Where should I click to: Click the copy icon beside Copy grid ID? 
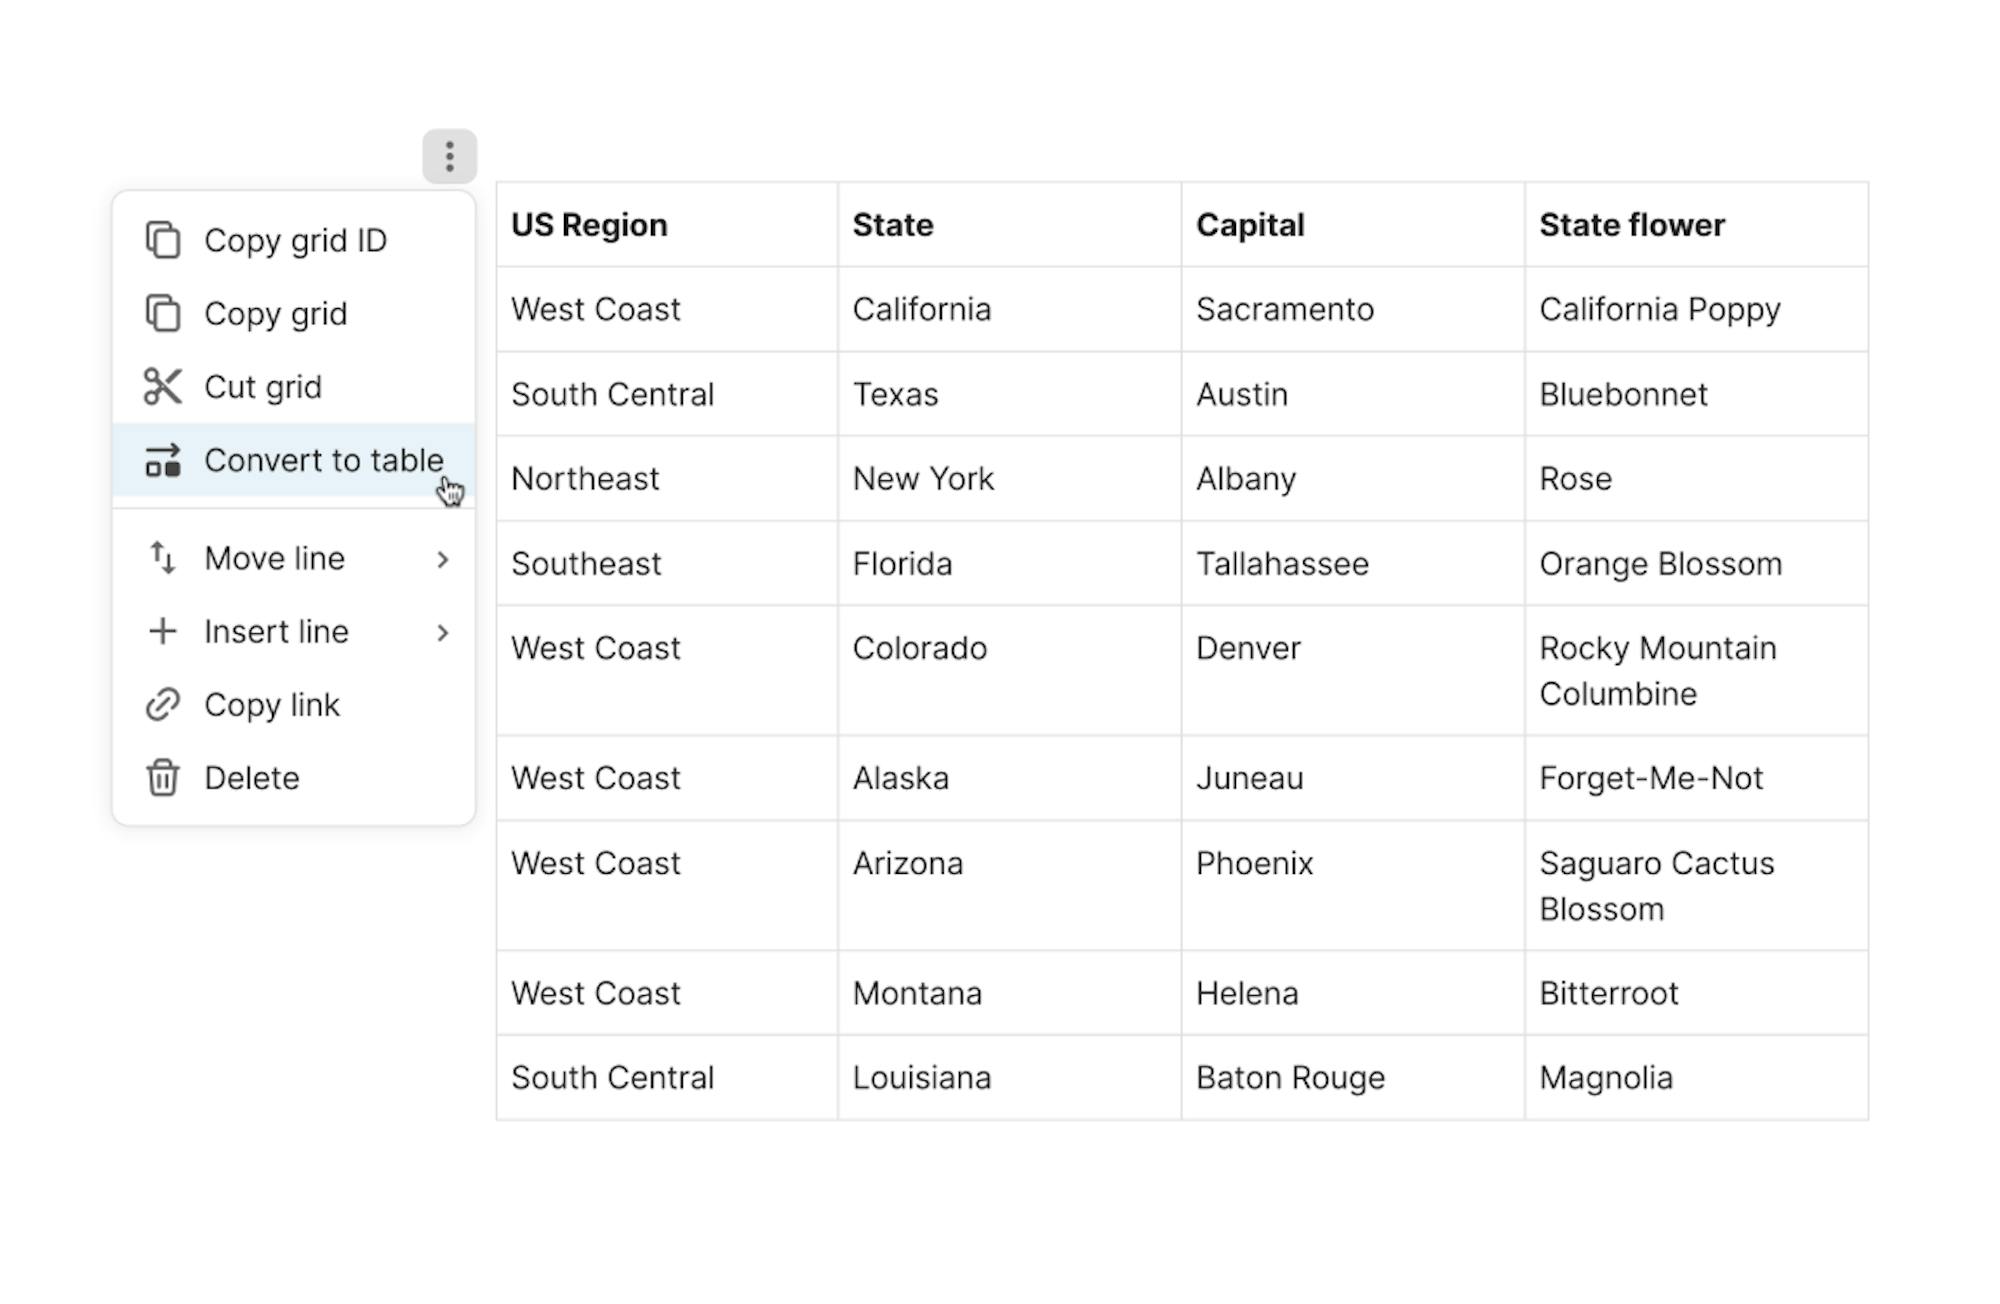pyautogui.click(x=163, y=240)
